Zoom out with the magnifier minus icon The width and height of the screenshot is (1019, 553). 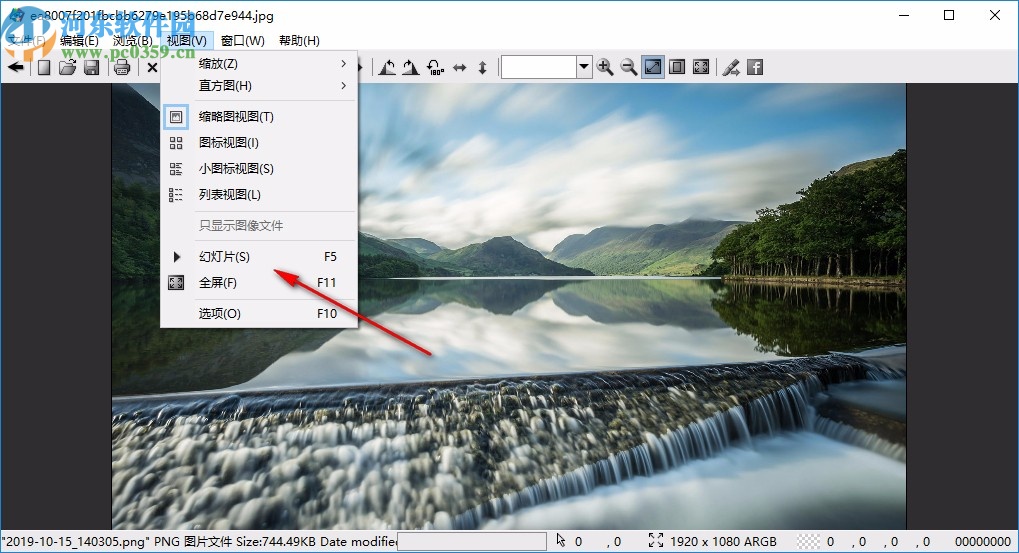[x=628, y=67]
